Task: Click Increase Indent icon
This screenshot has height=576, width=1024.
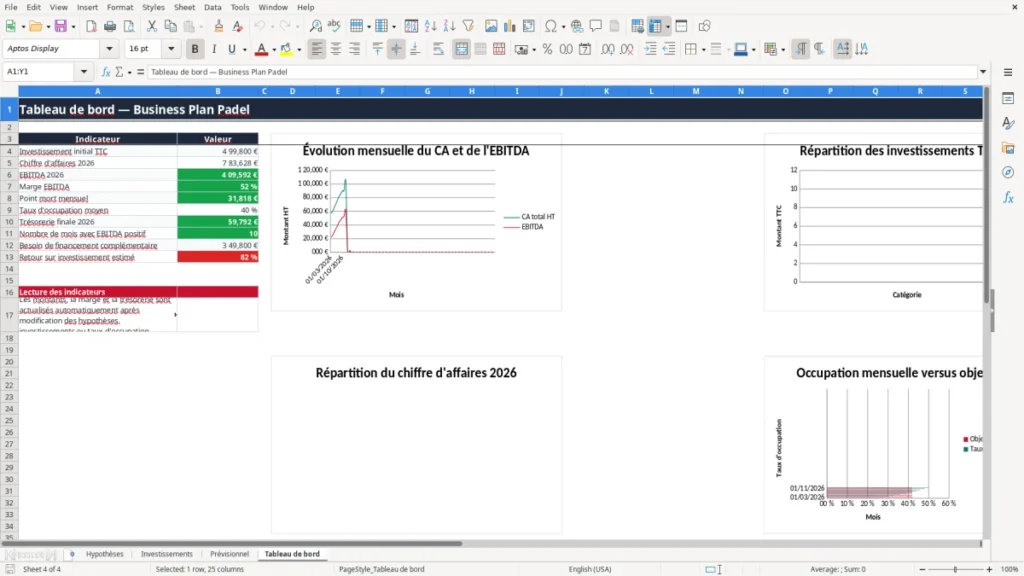Action: tap(650, 49)
